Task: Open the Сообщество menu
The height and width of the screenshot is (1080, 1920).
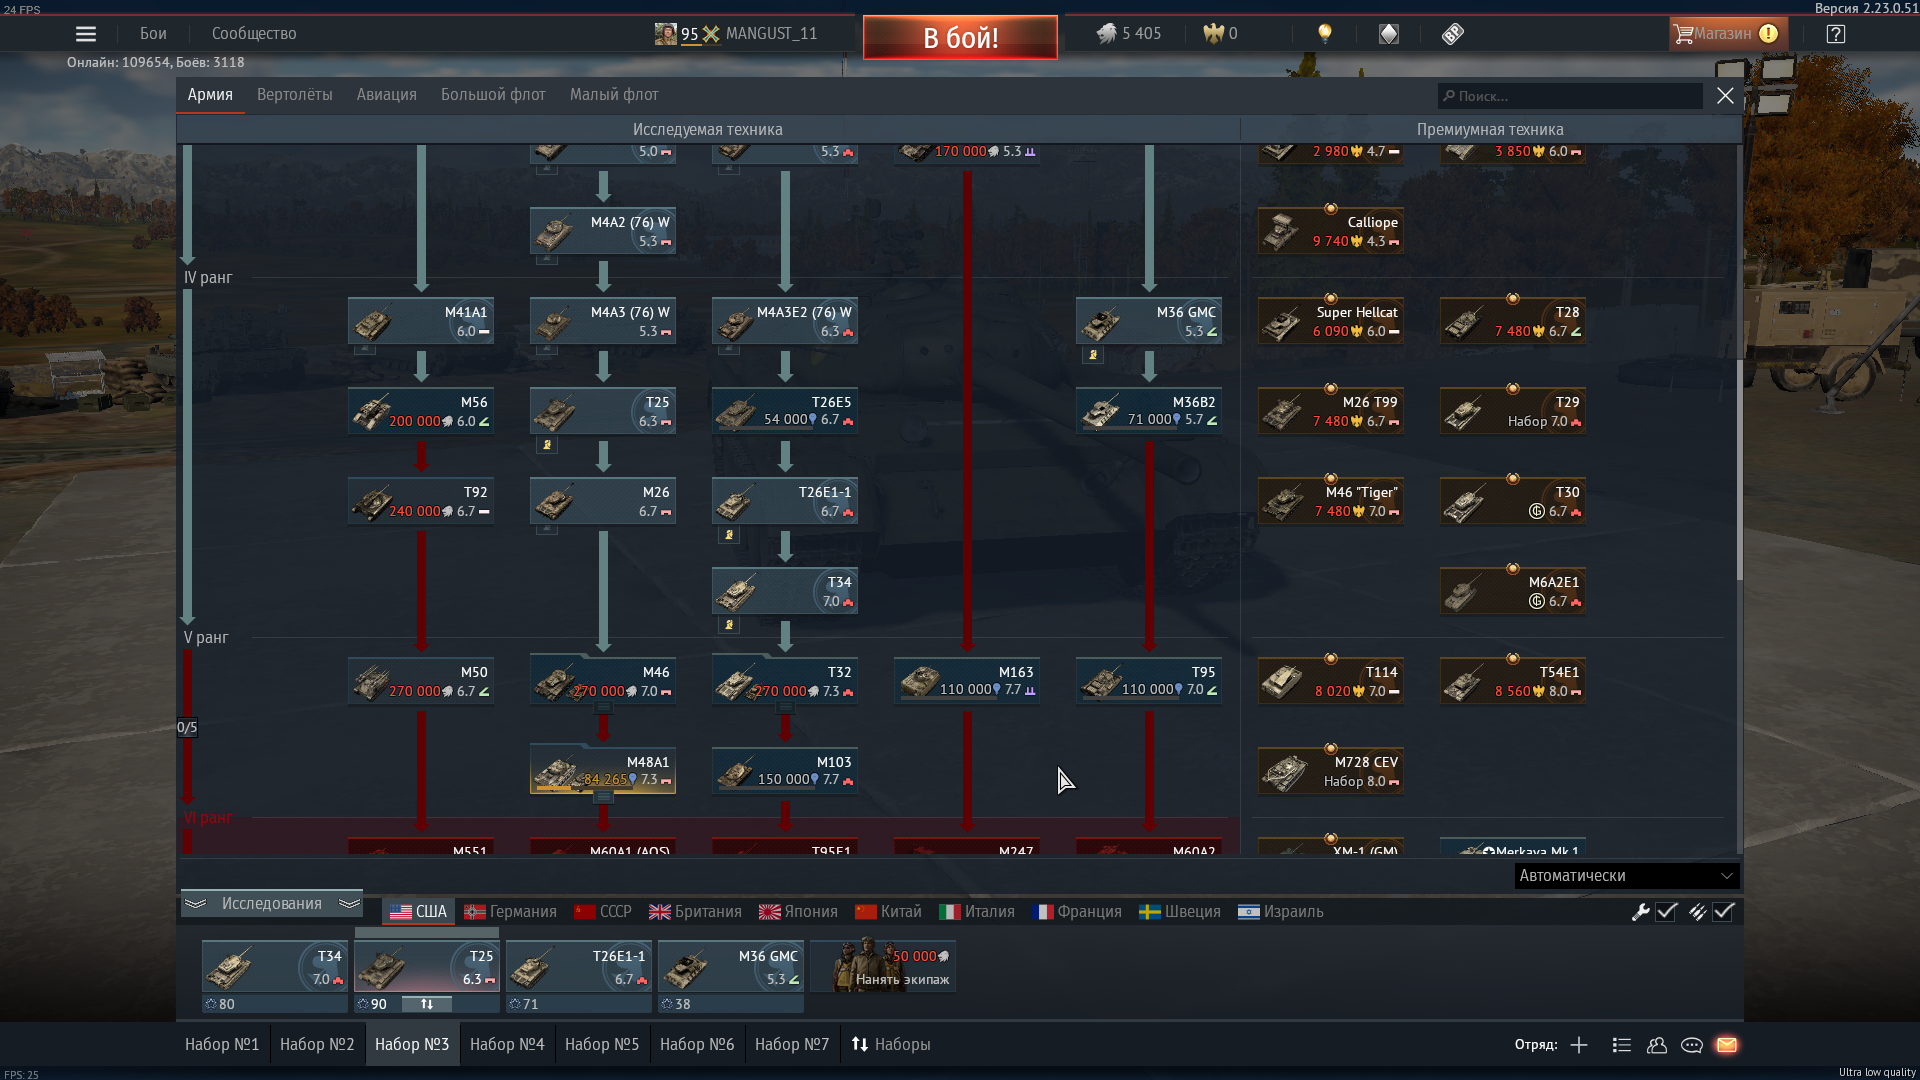Action: [254, 34]
